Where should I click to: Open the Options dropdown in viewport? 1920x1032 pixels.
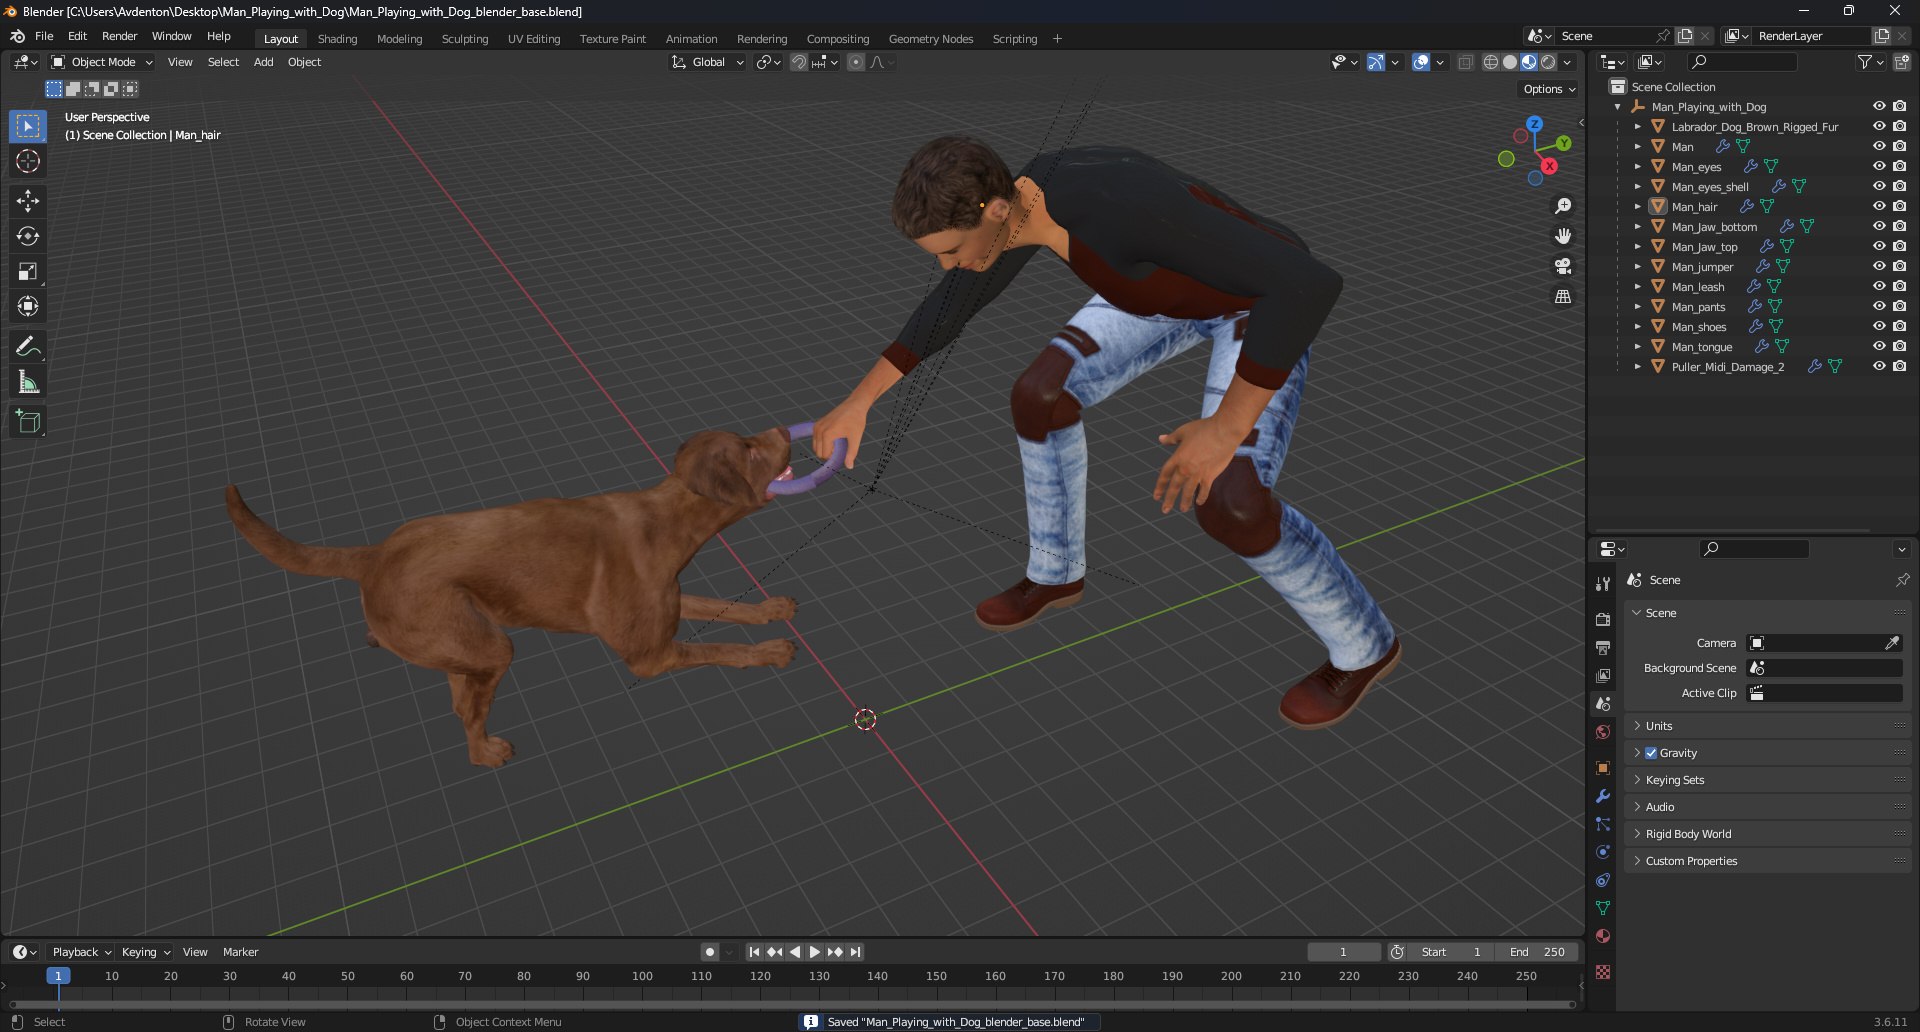click(1549, 89)
